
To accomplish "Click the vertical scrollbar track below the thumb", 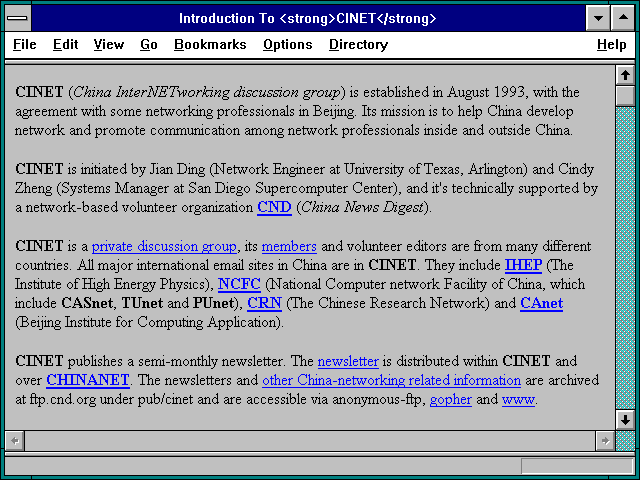I will click(x=625, y=258).
